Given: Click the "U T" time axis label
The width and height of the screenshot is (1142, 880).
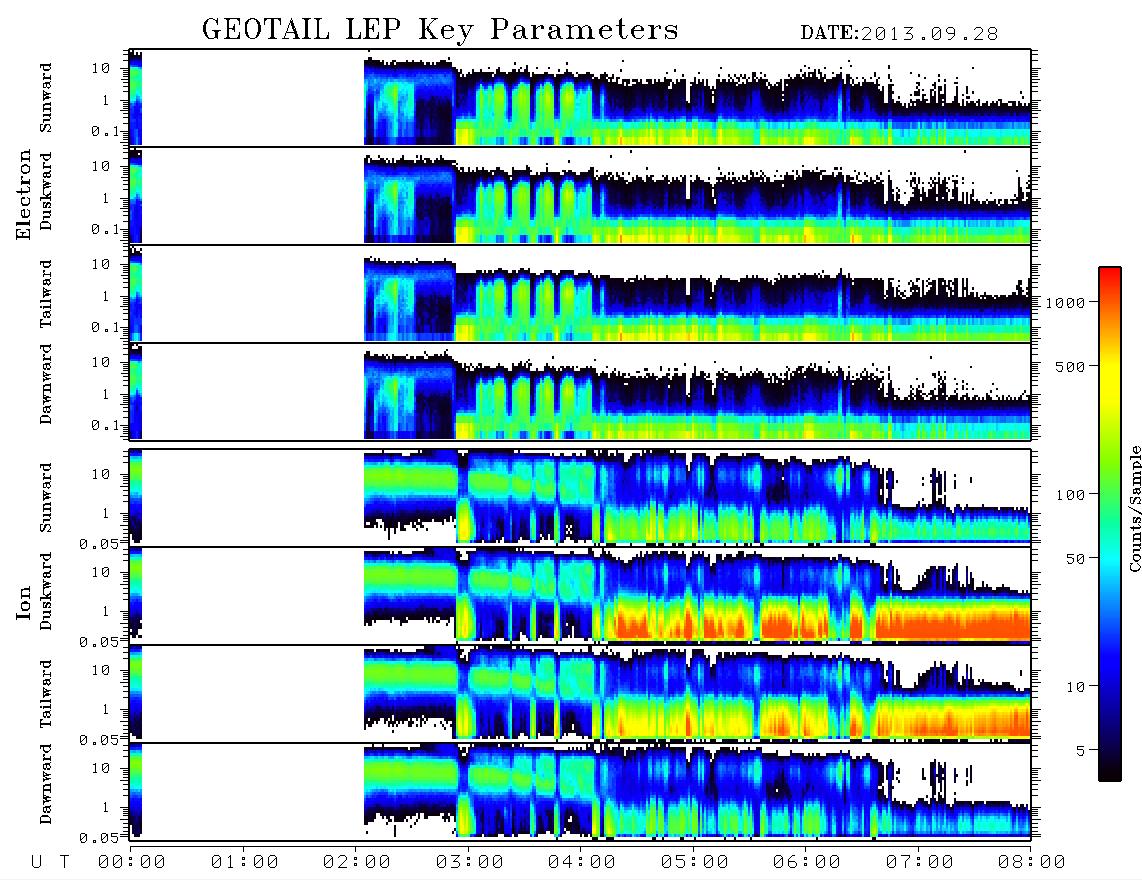Looking at the screenshot, I should (50, 863).
